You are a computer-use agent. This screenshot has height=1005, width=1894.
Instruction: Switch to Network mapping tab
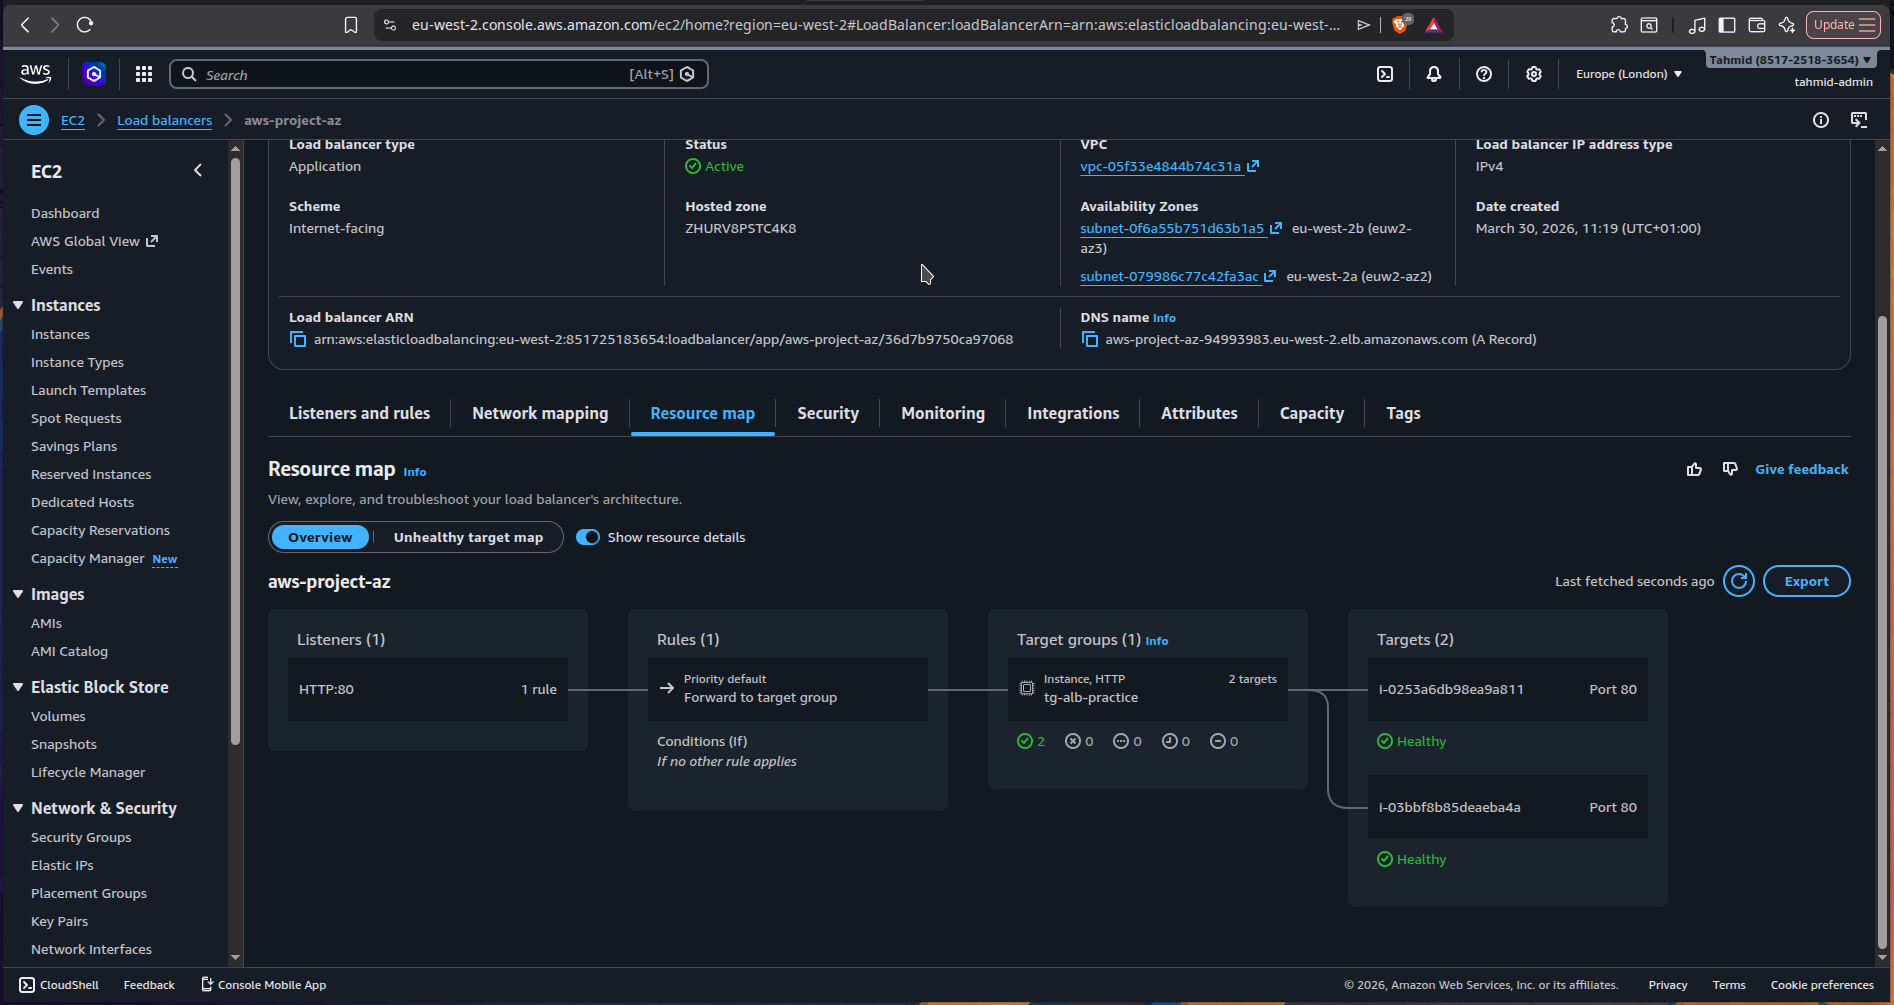coord(540,413)
